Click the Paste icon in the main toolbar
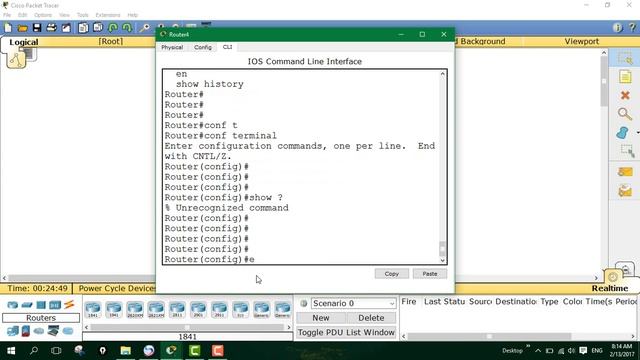Viewport: 640px width, 360px height. (x=98, y=28)
